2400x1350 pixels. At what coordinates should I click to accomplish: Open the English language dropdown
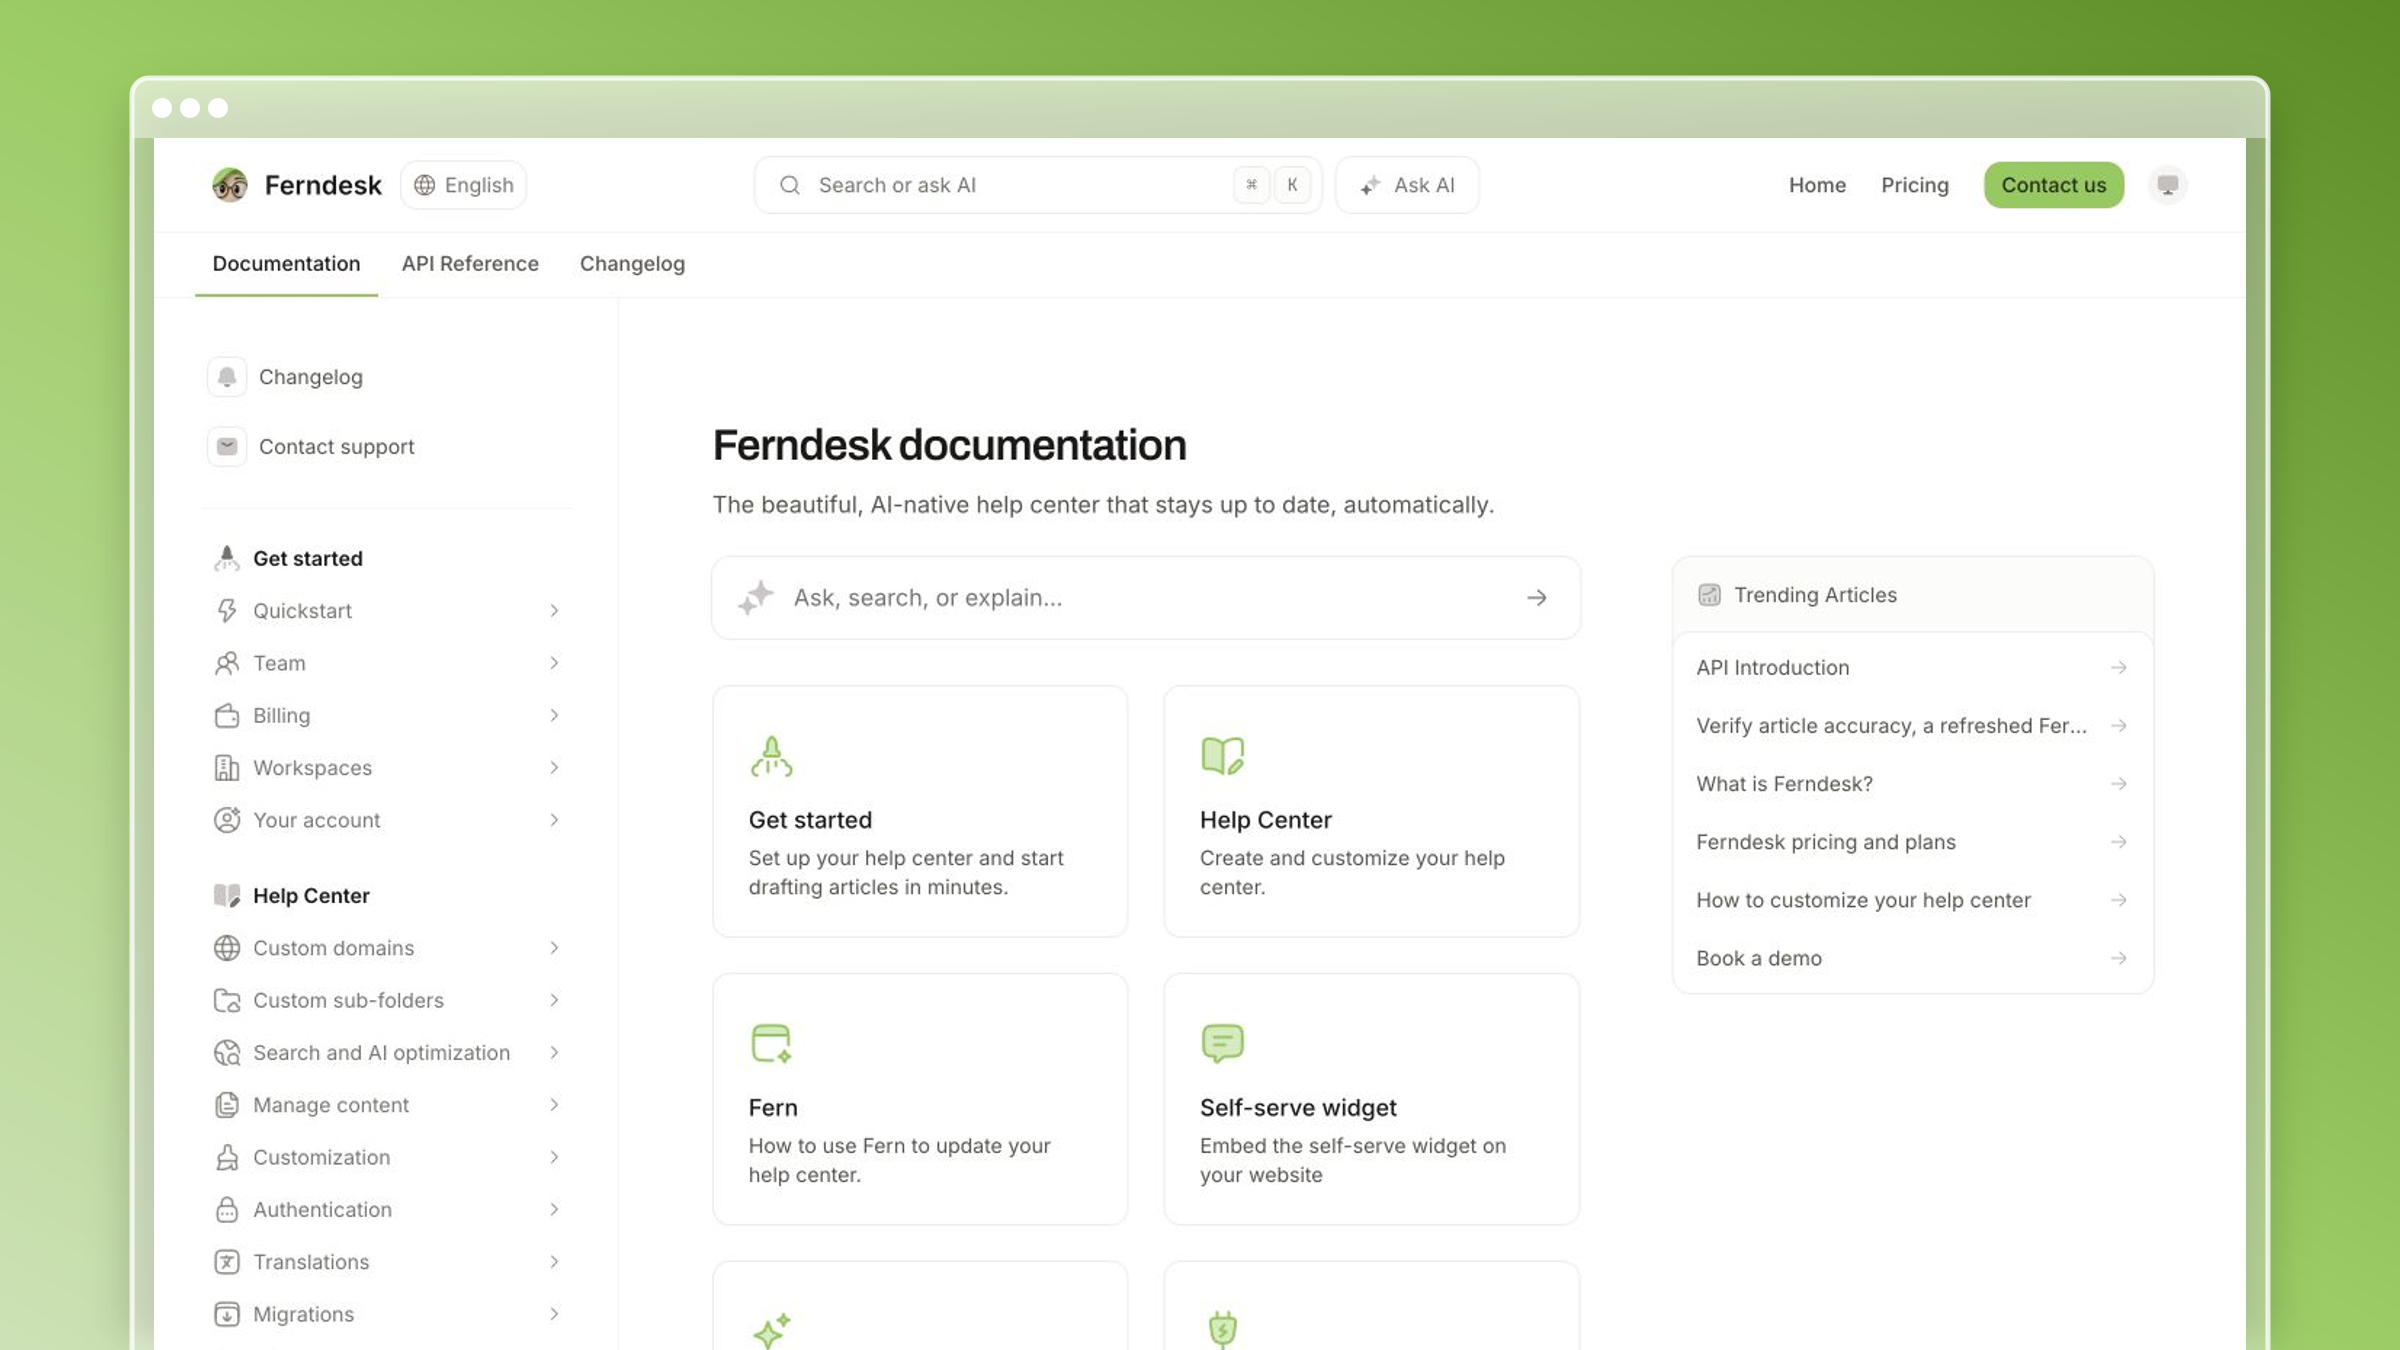tap(463, 185)
